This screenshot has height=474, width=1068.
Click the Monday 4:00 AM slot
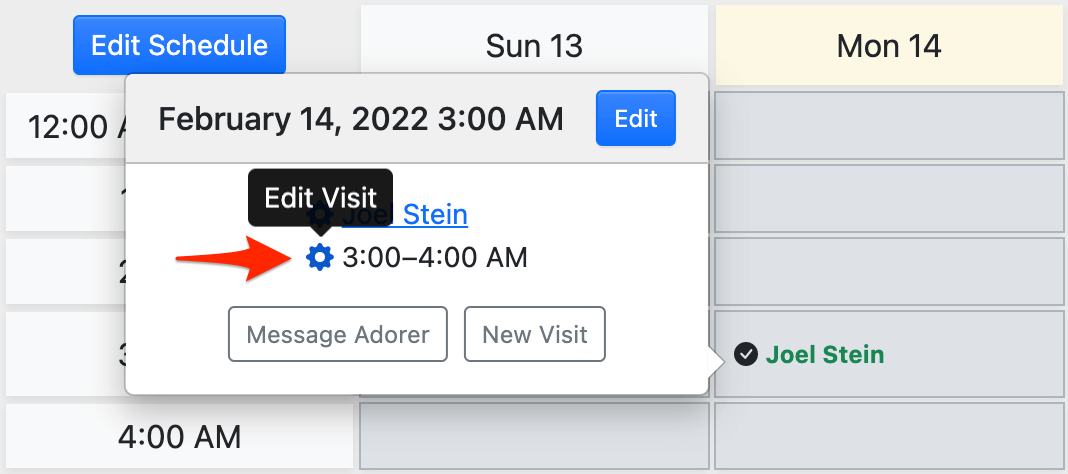(889, 436)
